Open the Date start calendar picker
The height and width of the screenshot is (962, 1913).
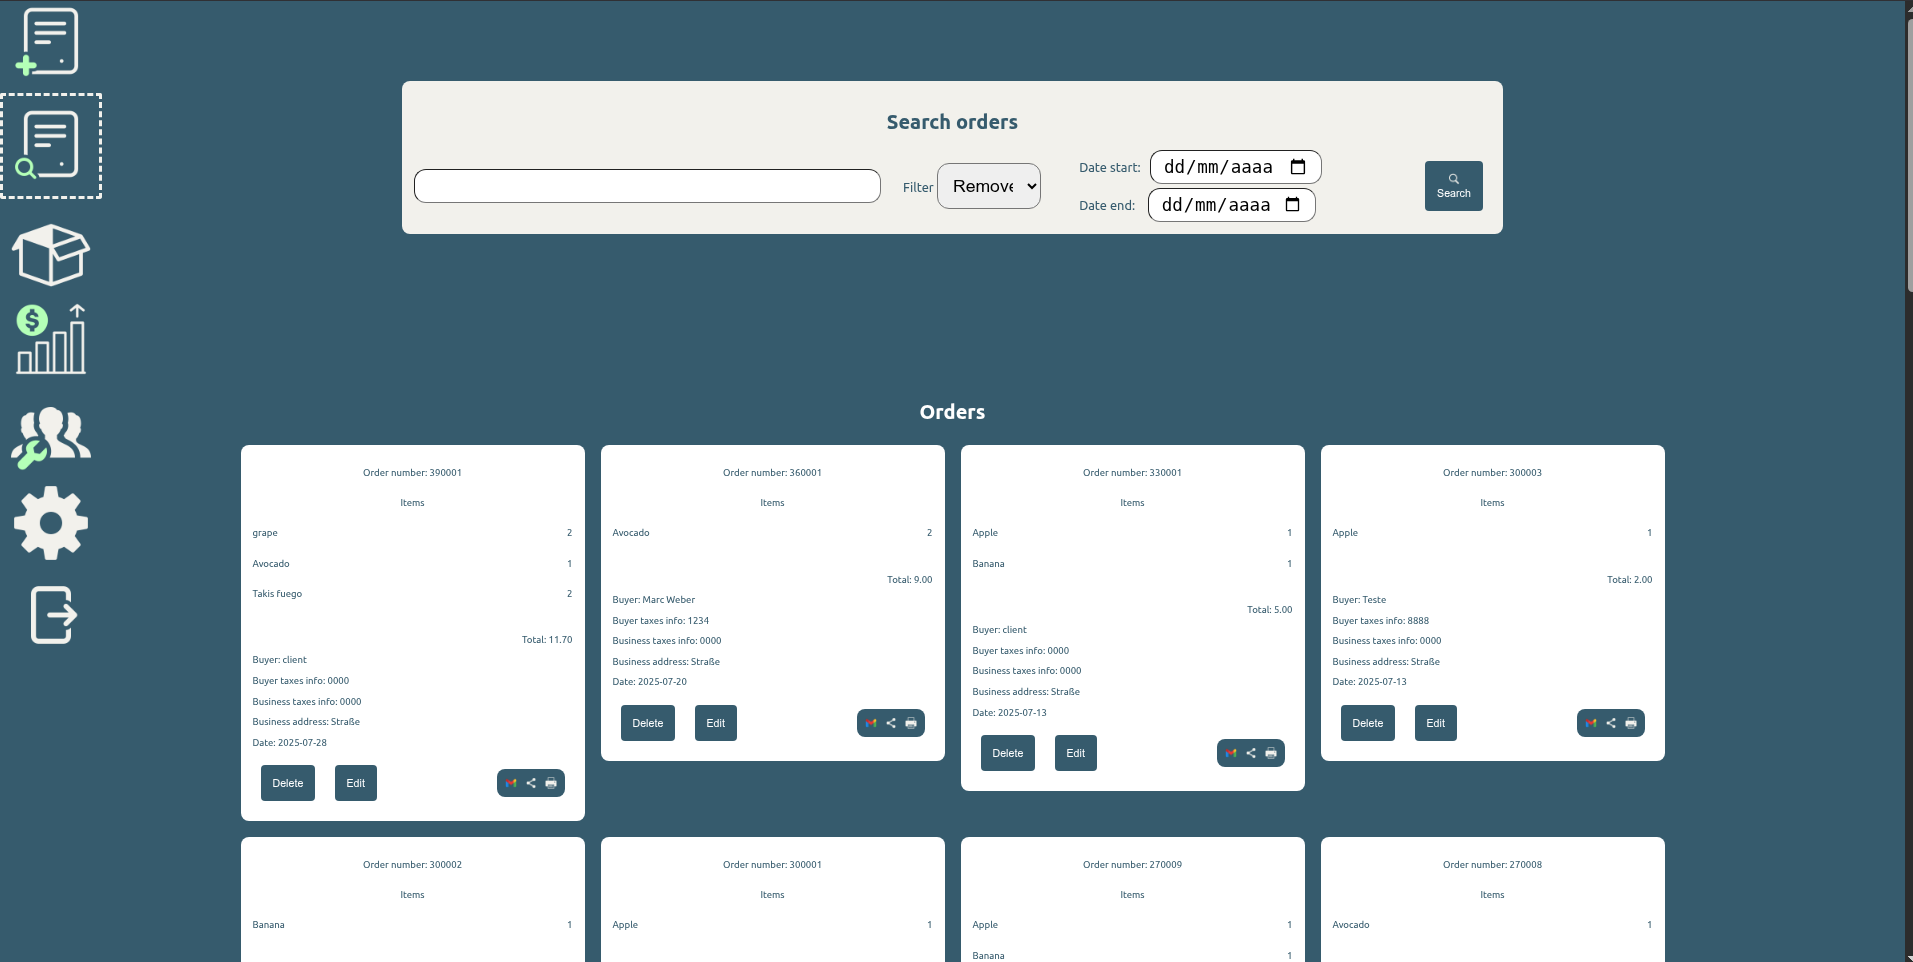pos(1298,167)
